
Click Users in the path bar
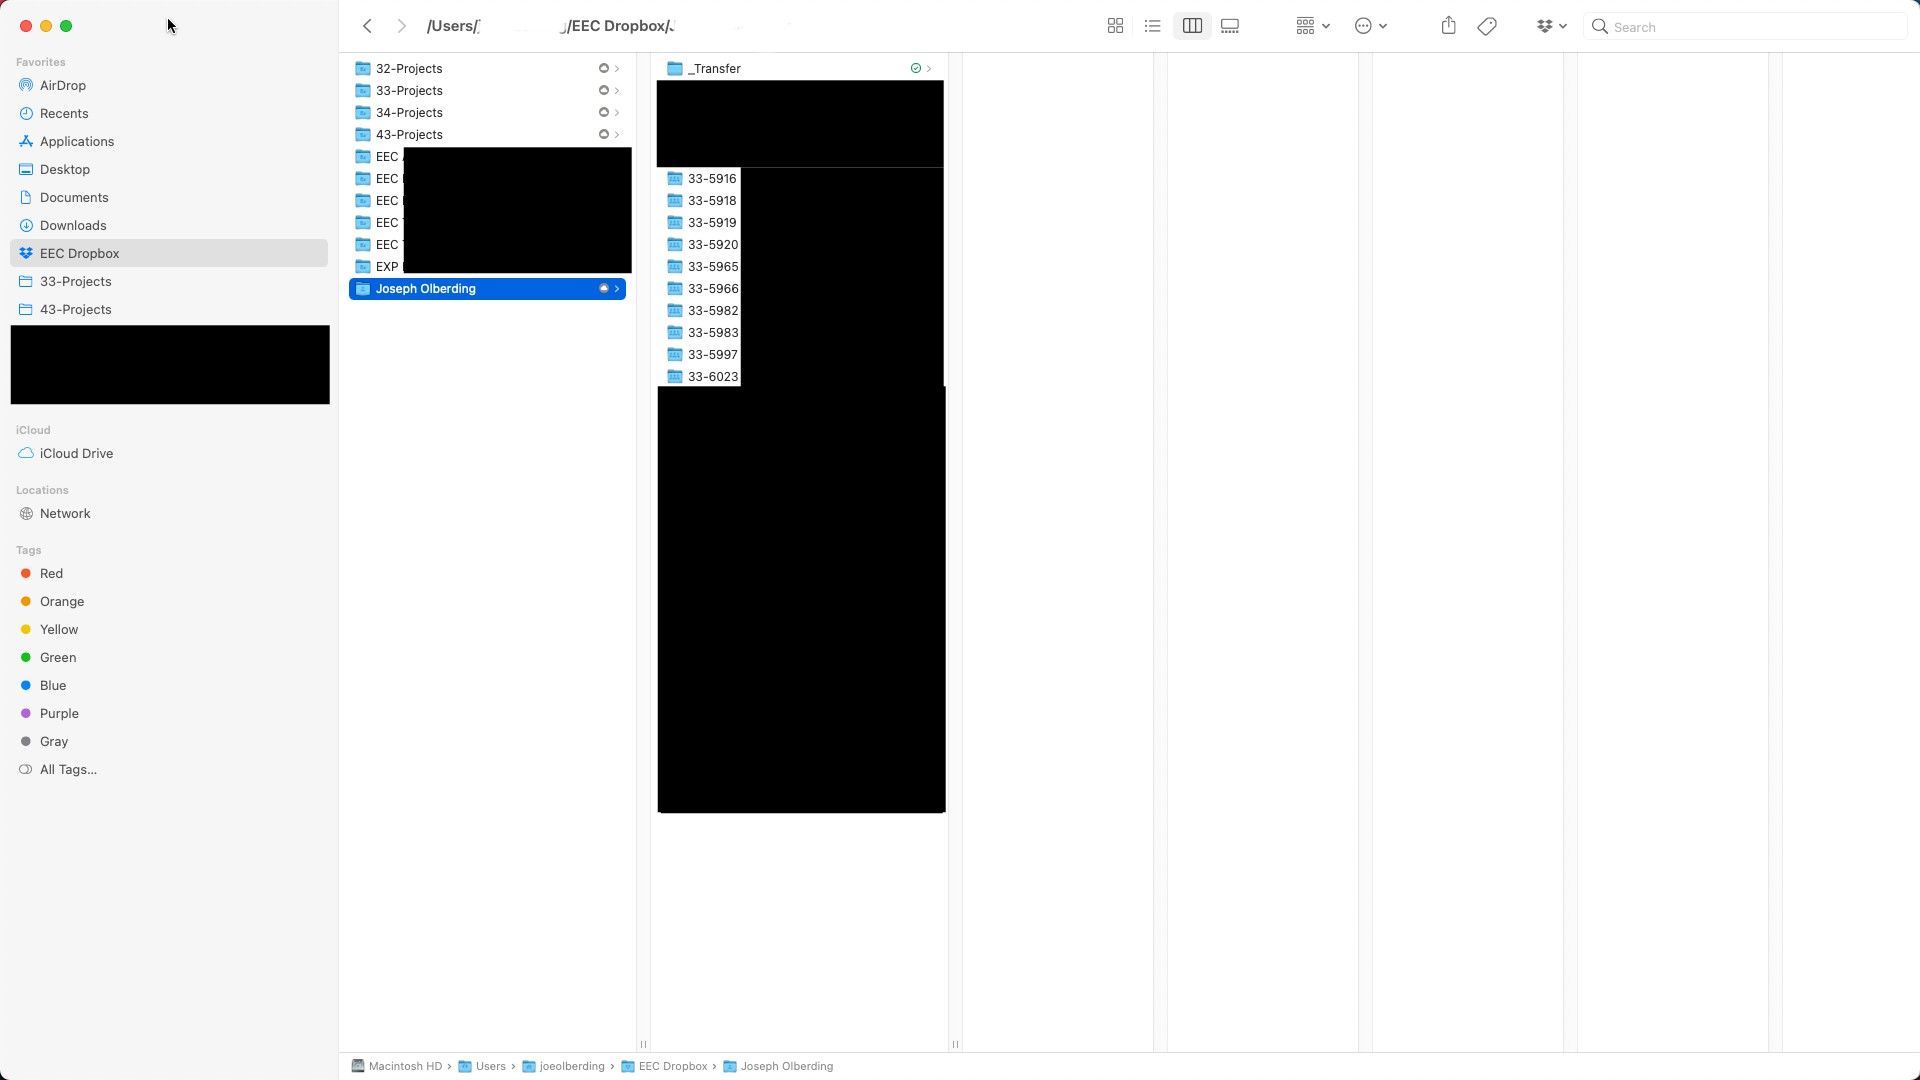point(482,1066)
